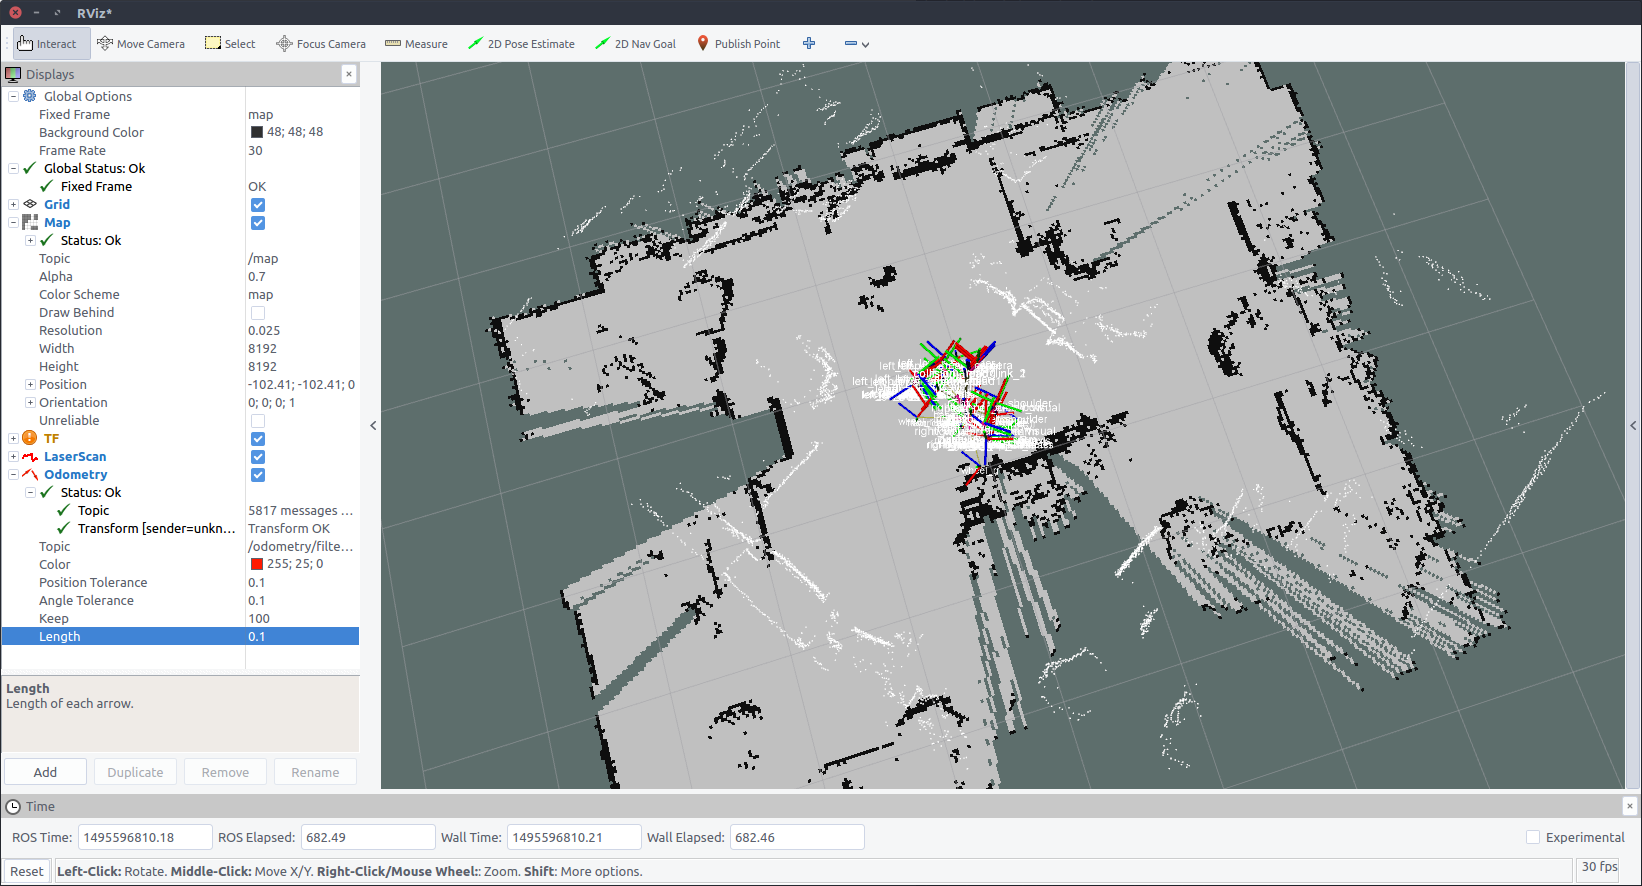
Task: Expand the LaserScan tree node
Action: click(x=13, y=456)
